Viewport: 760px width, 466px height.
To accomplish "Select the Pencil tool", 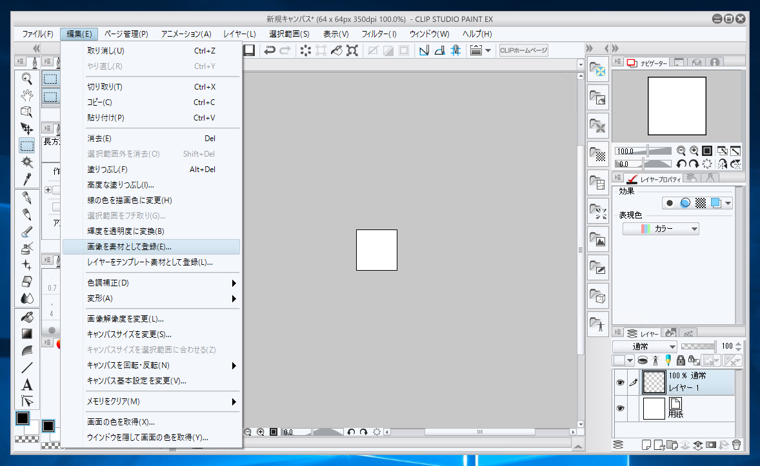I will point(27,214).
